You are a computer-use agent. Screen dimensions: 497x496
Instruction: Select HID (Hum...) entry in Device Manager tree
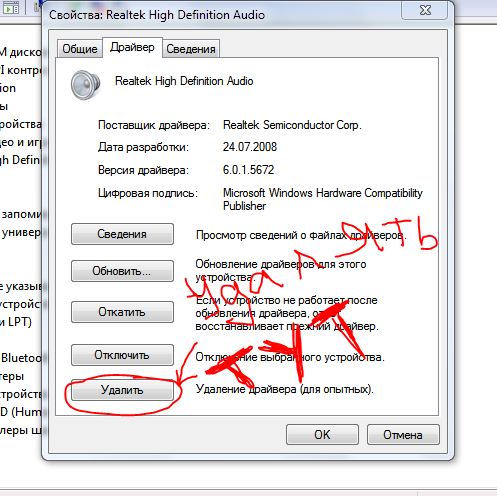pos(21,412)
